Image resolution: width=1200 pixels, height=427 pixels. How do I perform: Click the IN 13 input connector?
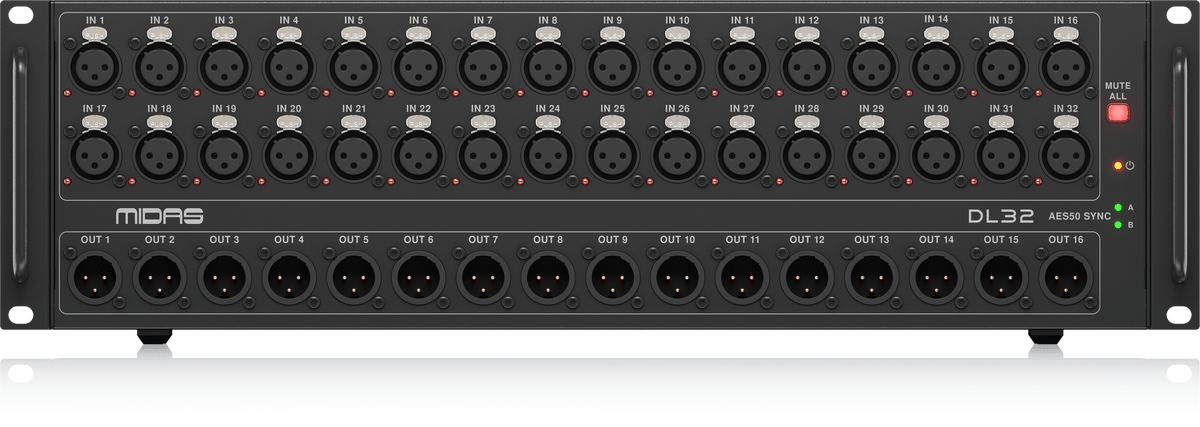pos(871,66)
